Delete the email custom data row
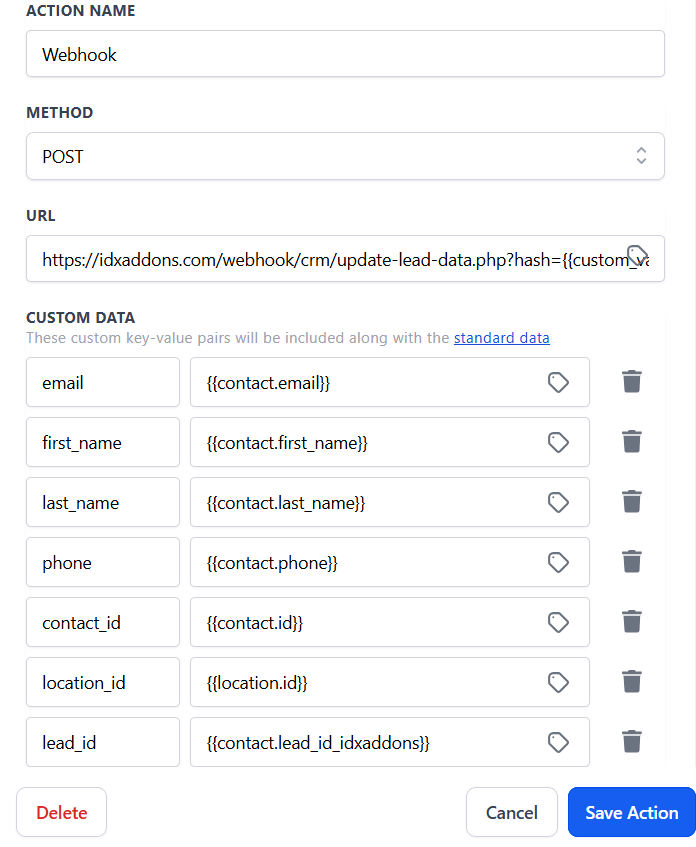 coord(631,382)
